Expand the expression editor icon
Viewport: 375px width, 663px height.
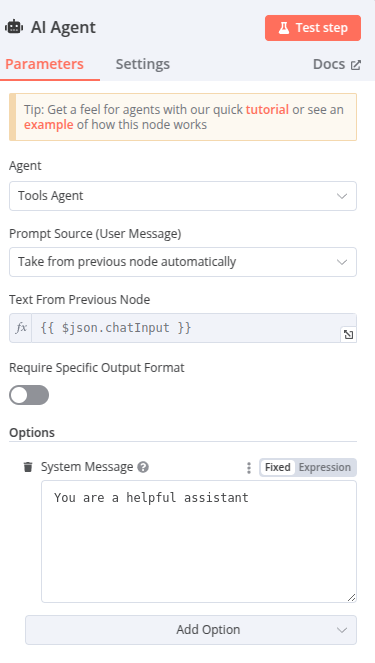click(x=348, y=335)
